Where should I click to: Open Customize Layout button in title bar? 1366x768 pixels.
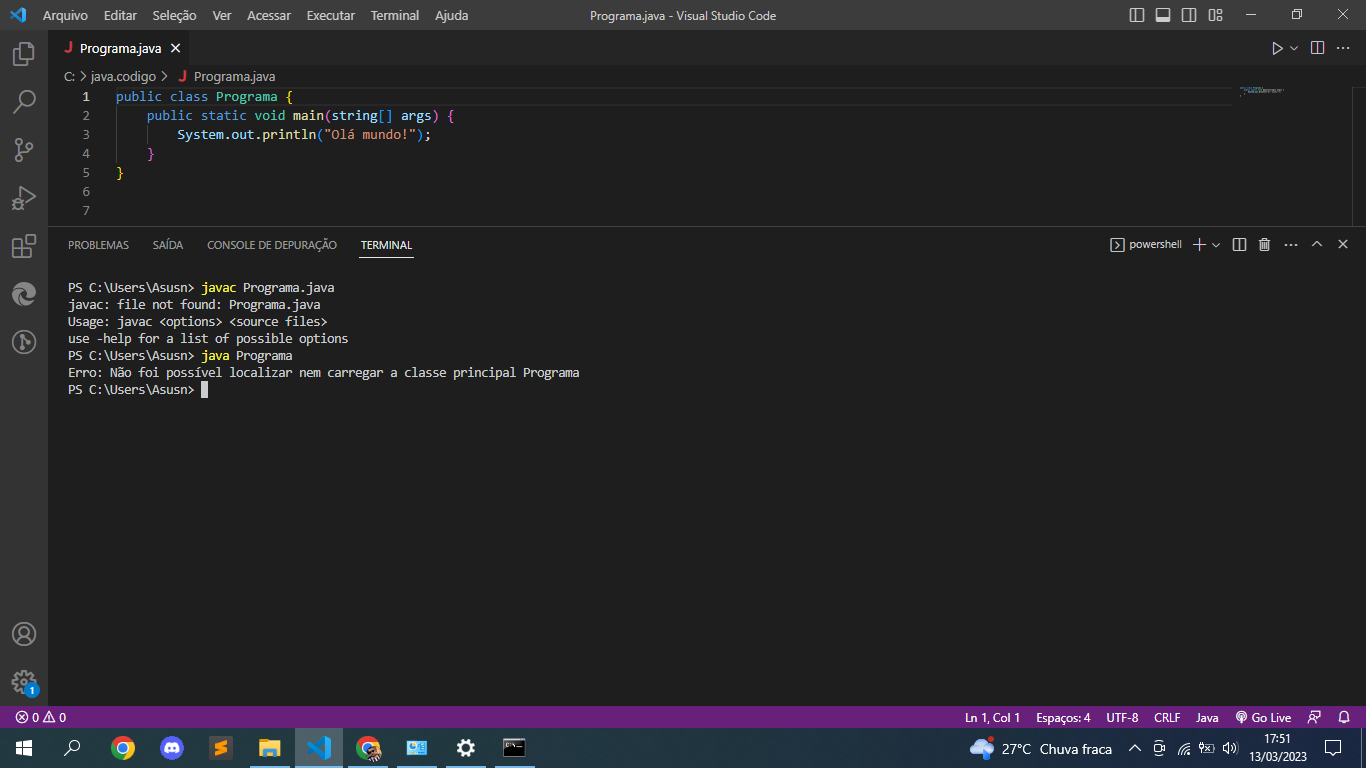tap(1215, 15)
